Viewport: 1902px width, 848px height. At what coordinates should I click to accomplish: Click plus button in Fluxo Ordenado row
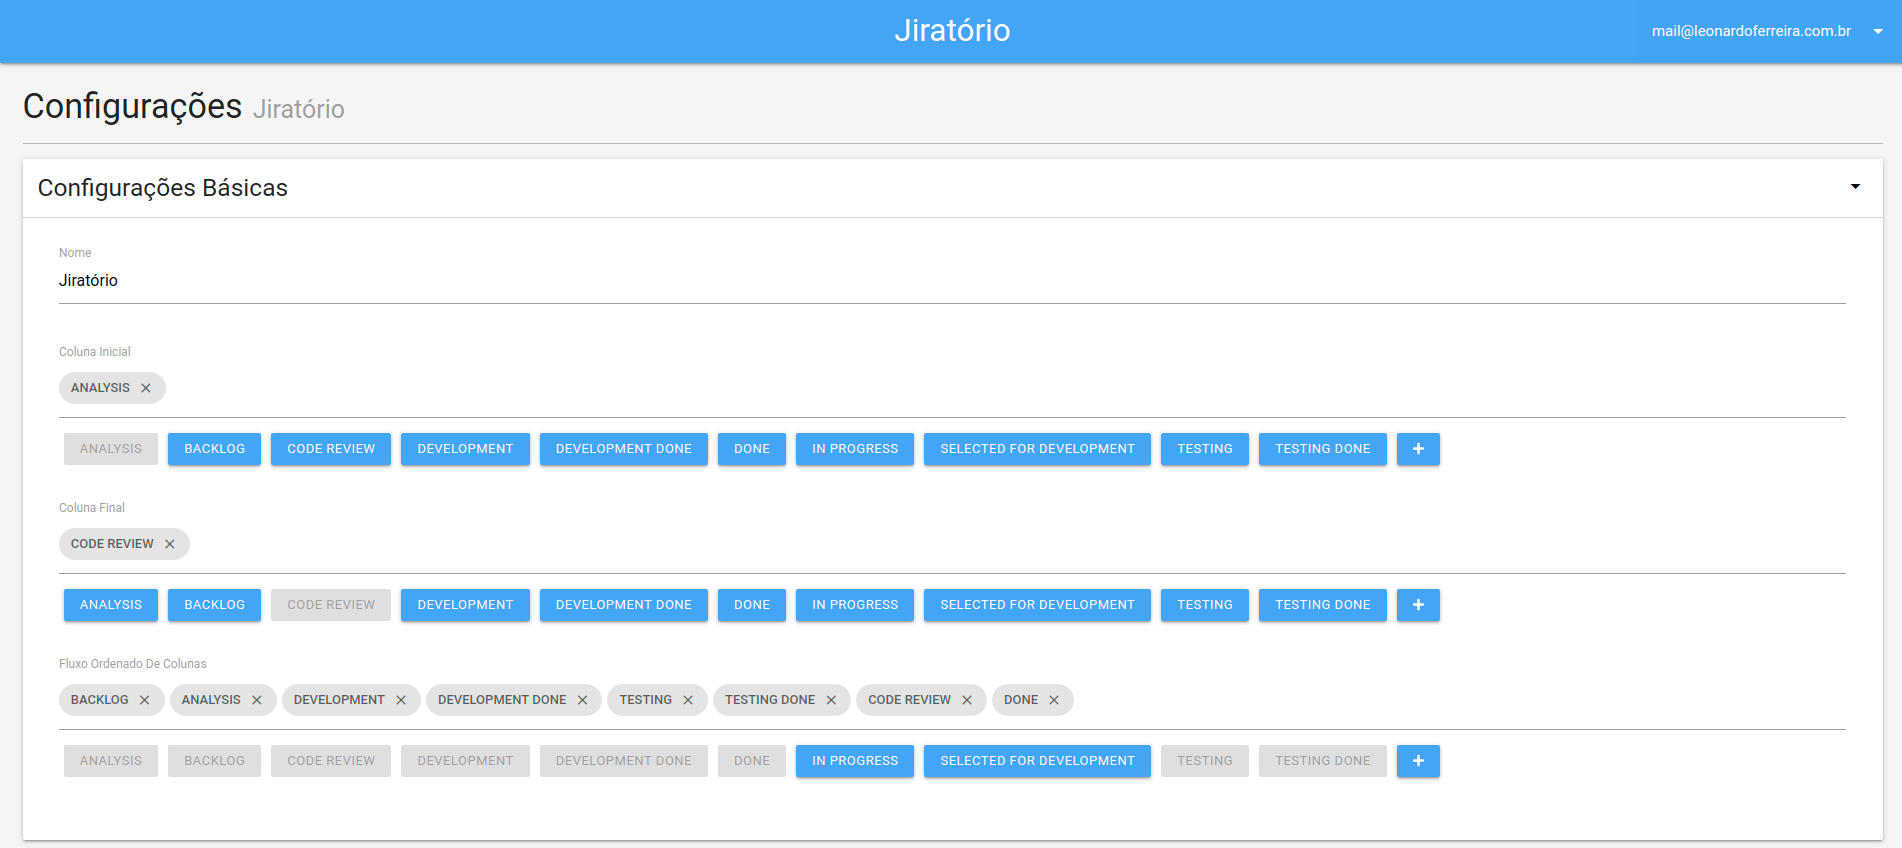click(x=1418, y=761)
